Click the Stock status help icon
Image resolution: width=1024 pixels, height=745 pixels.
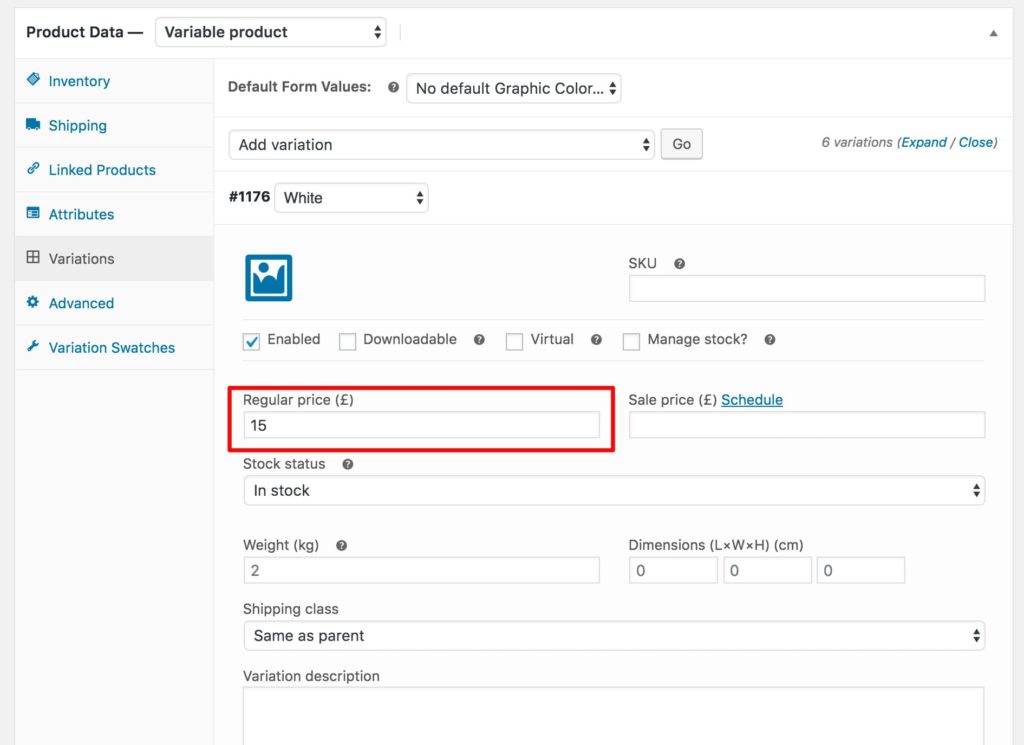348,465
